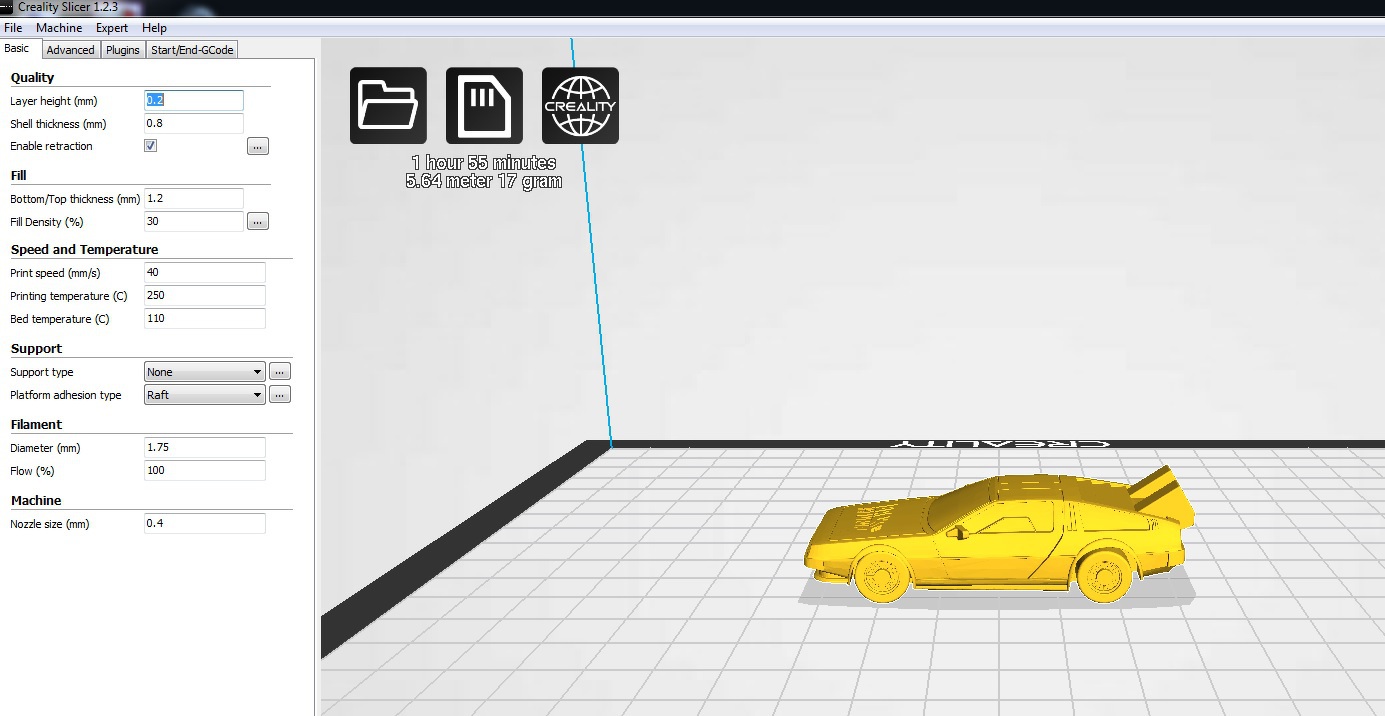Image resolution: width=1385 pixels, height=716 pixels.
Task: Click the Bottom/Top thickness input field
Action: click(x=194, y=199)
